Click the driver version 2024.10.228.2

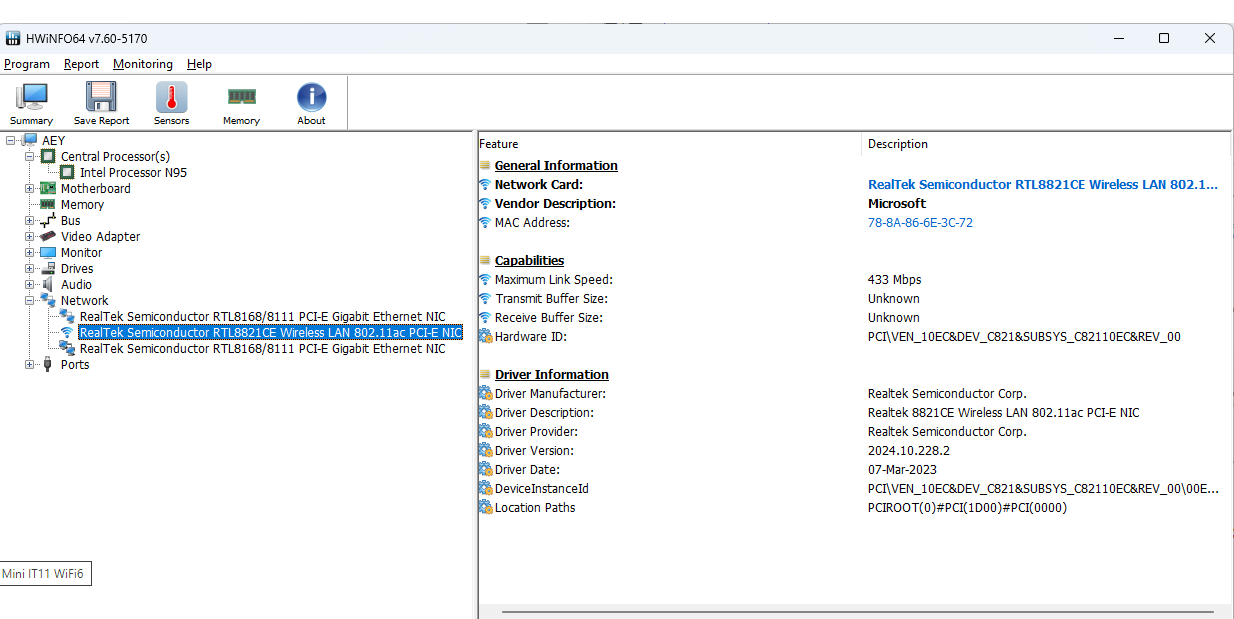(x=909, y=451)
